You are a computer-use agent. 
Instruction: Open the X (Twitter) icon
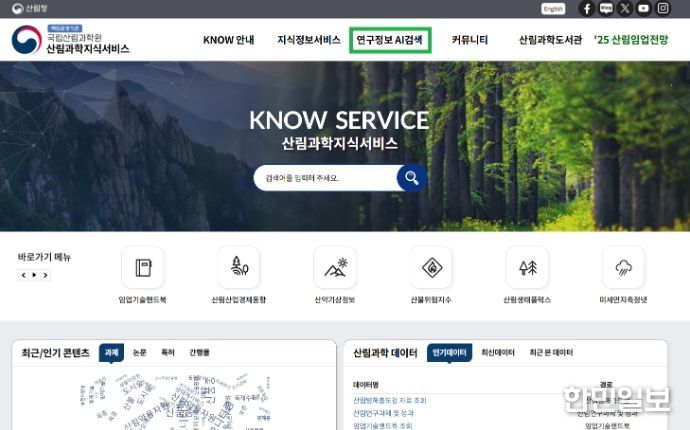(x=624, y=8)
